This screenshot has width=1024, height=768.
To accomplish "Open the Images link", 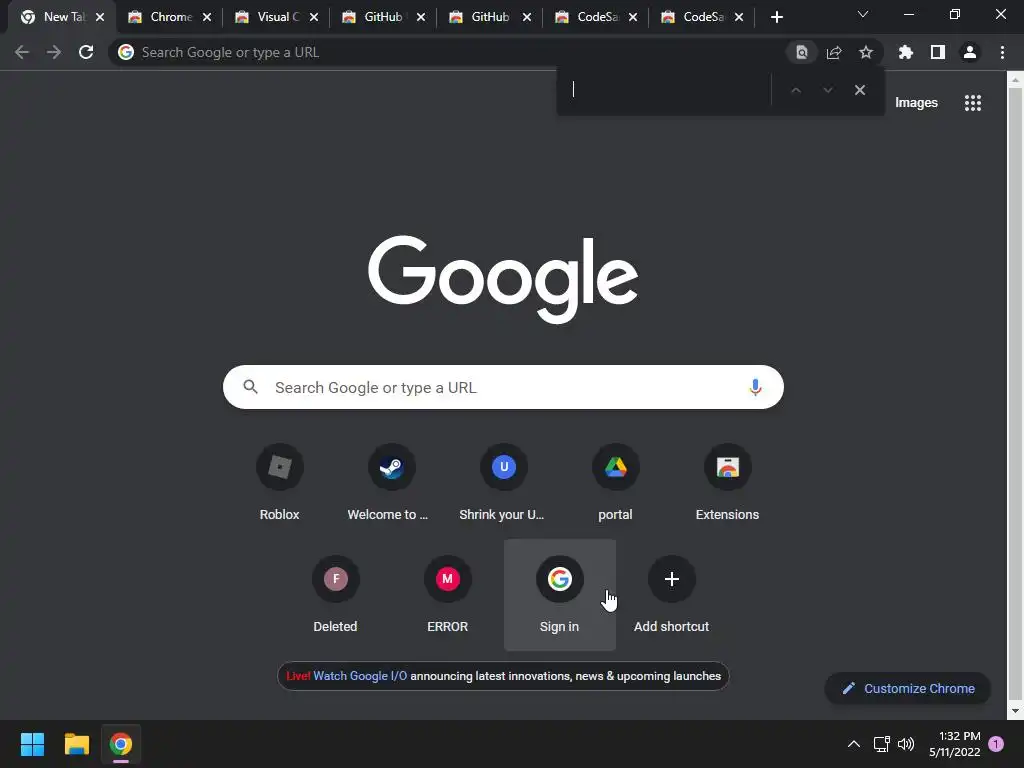I will coord(916,103).
